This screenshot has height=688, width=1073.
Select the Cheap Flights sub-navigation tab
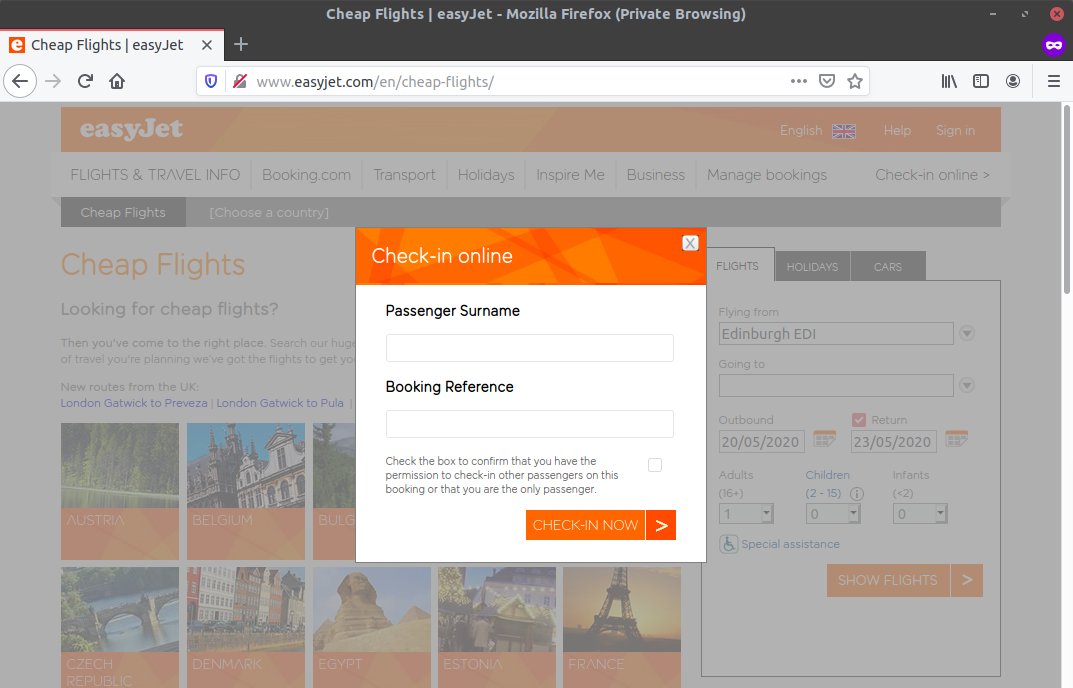[123, 212]
